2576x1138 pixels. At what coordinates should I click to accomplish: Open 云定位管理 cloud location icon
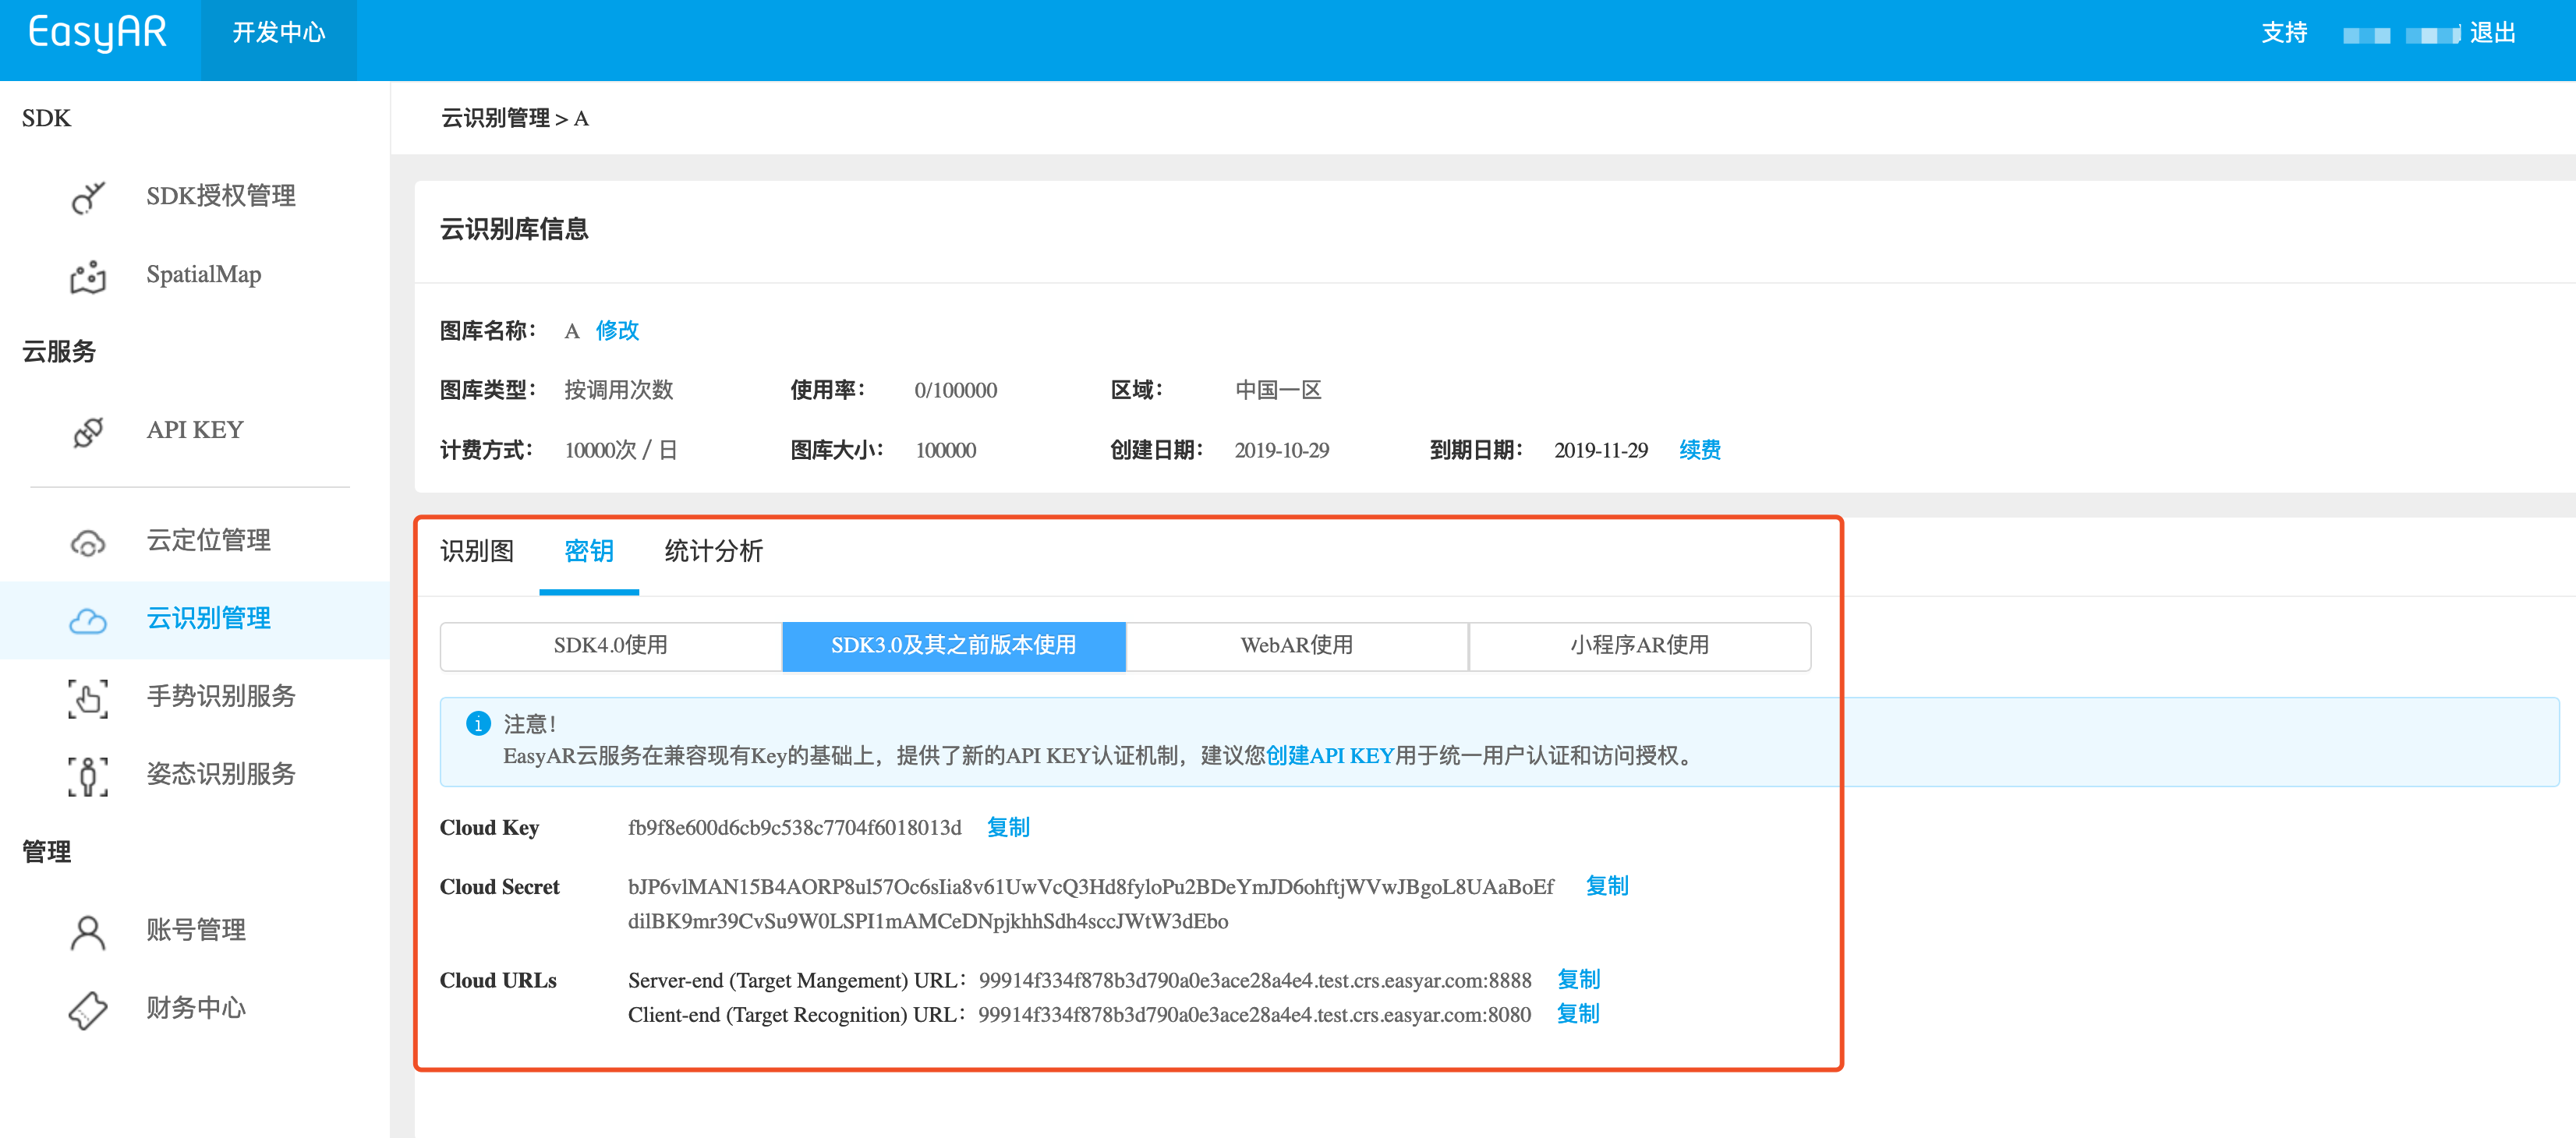(87, 541)
